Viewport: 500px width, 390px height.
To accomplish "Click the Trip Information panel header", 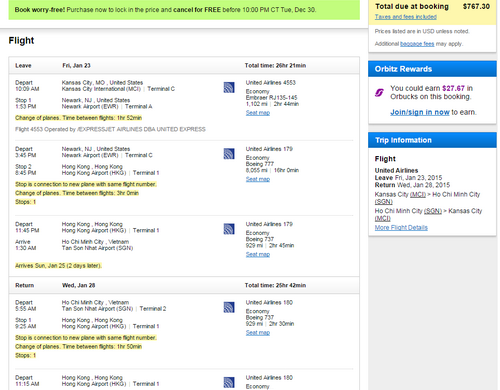I will click(432, 140).
